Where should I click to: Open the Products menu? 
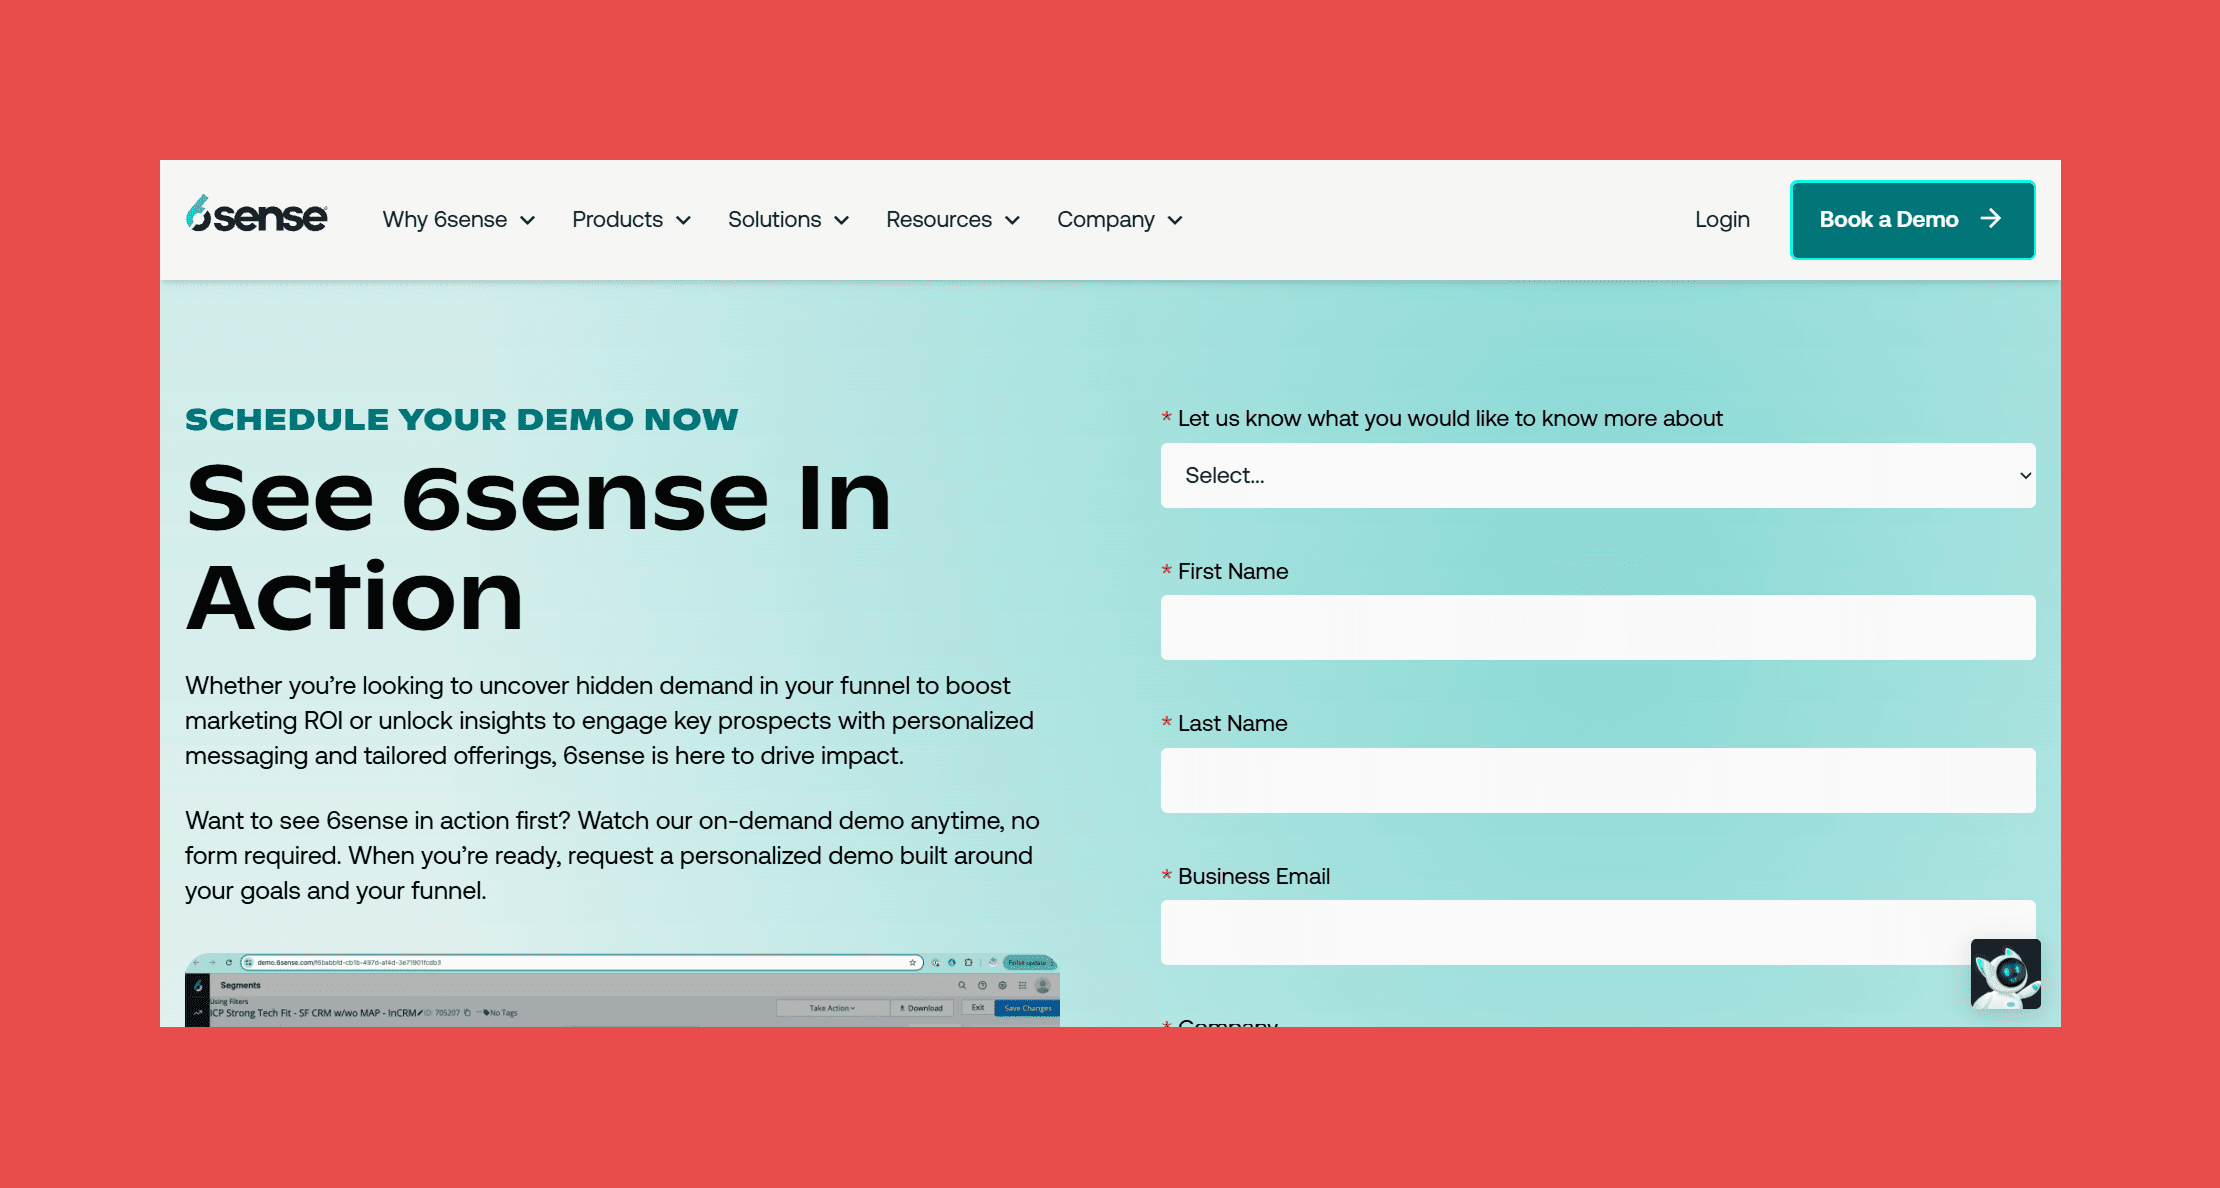[x=631, y=220]
